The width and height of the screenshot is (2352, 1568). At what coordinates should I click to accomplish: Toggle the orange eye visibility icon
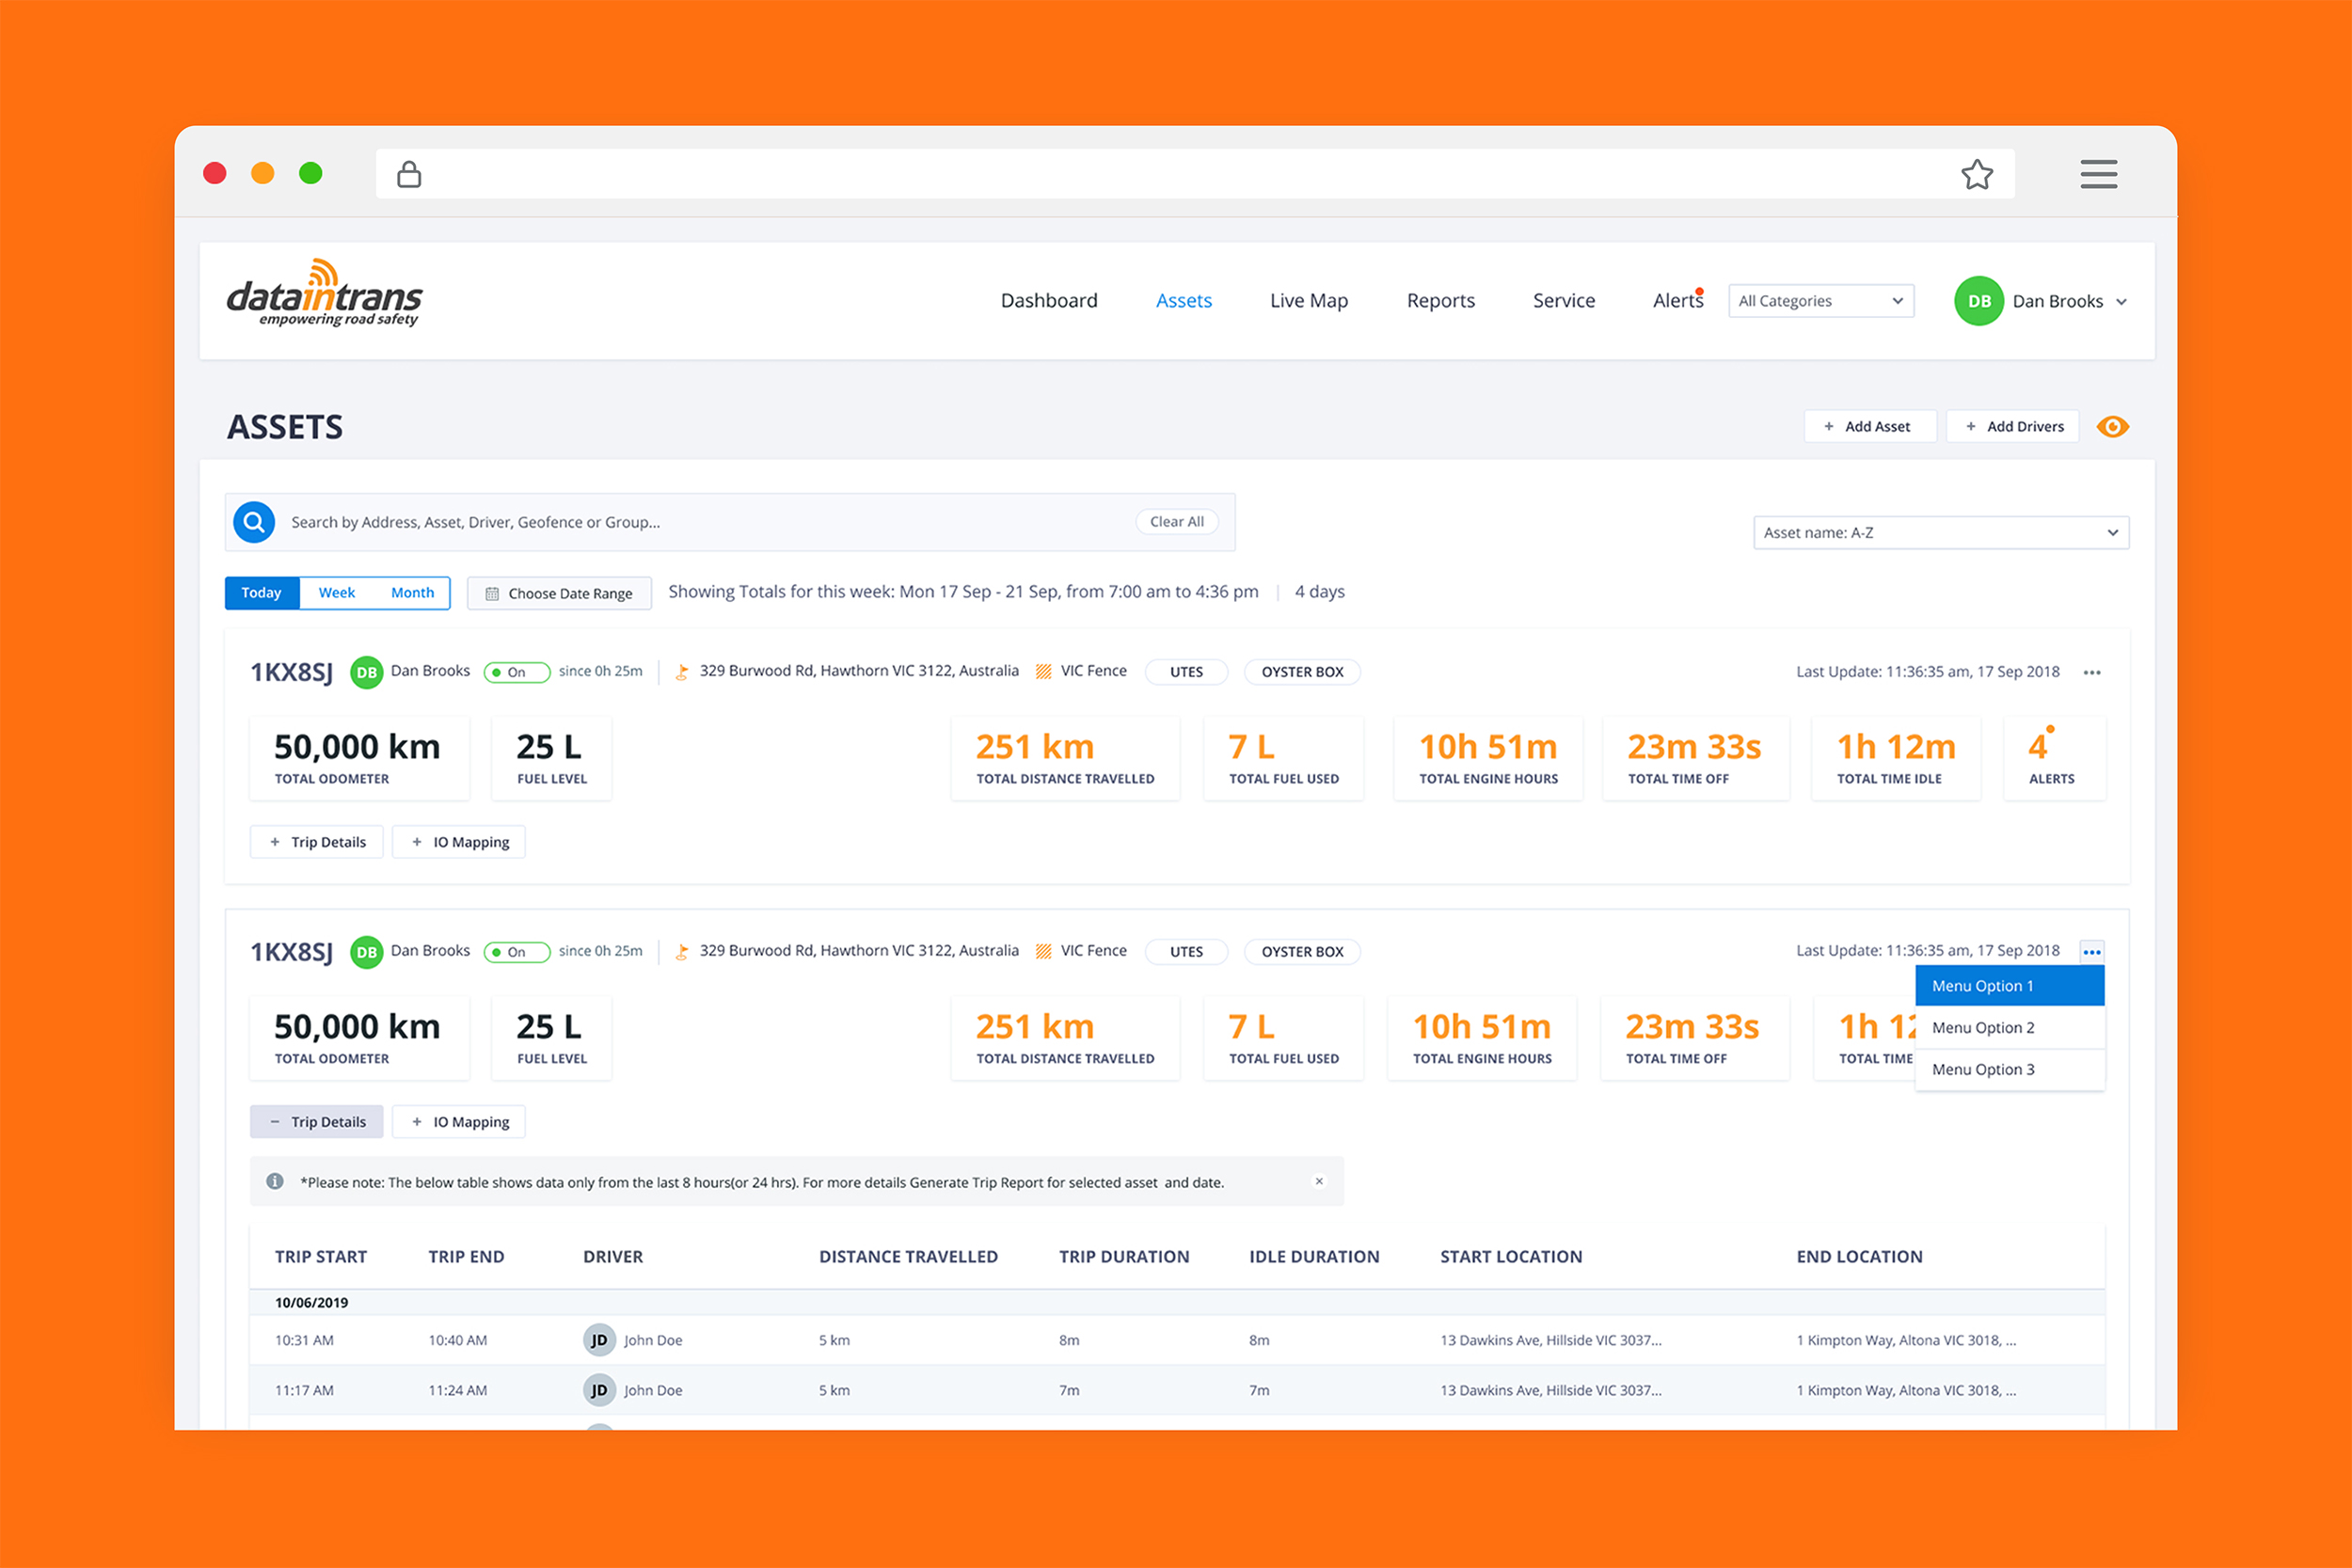coord(2112,427)
